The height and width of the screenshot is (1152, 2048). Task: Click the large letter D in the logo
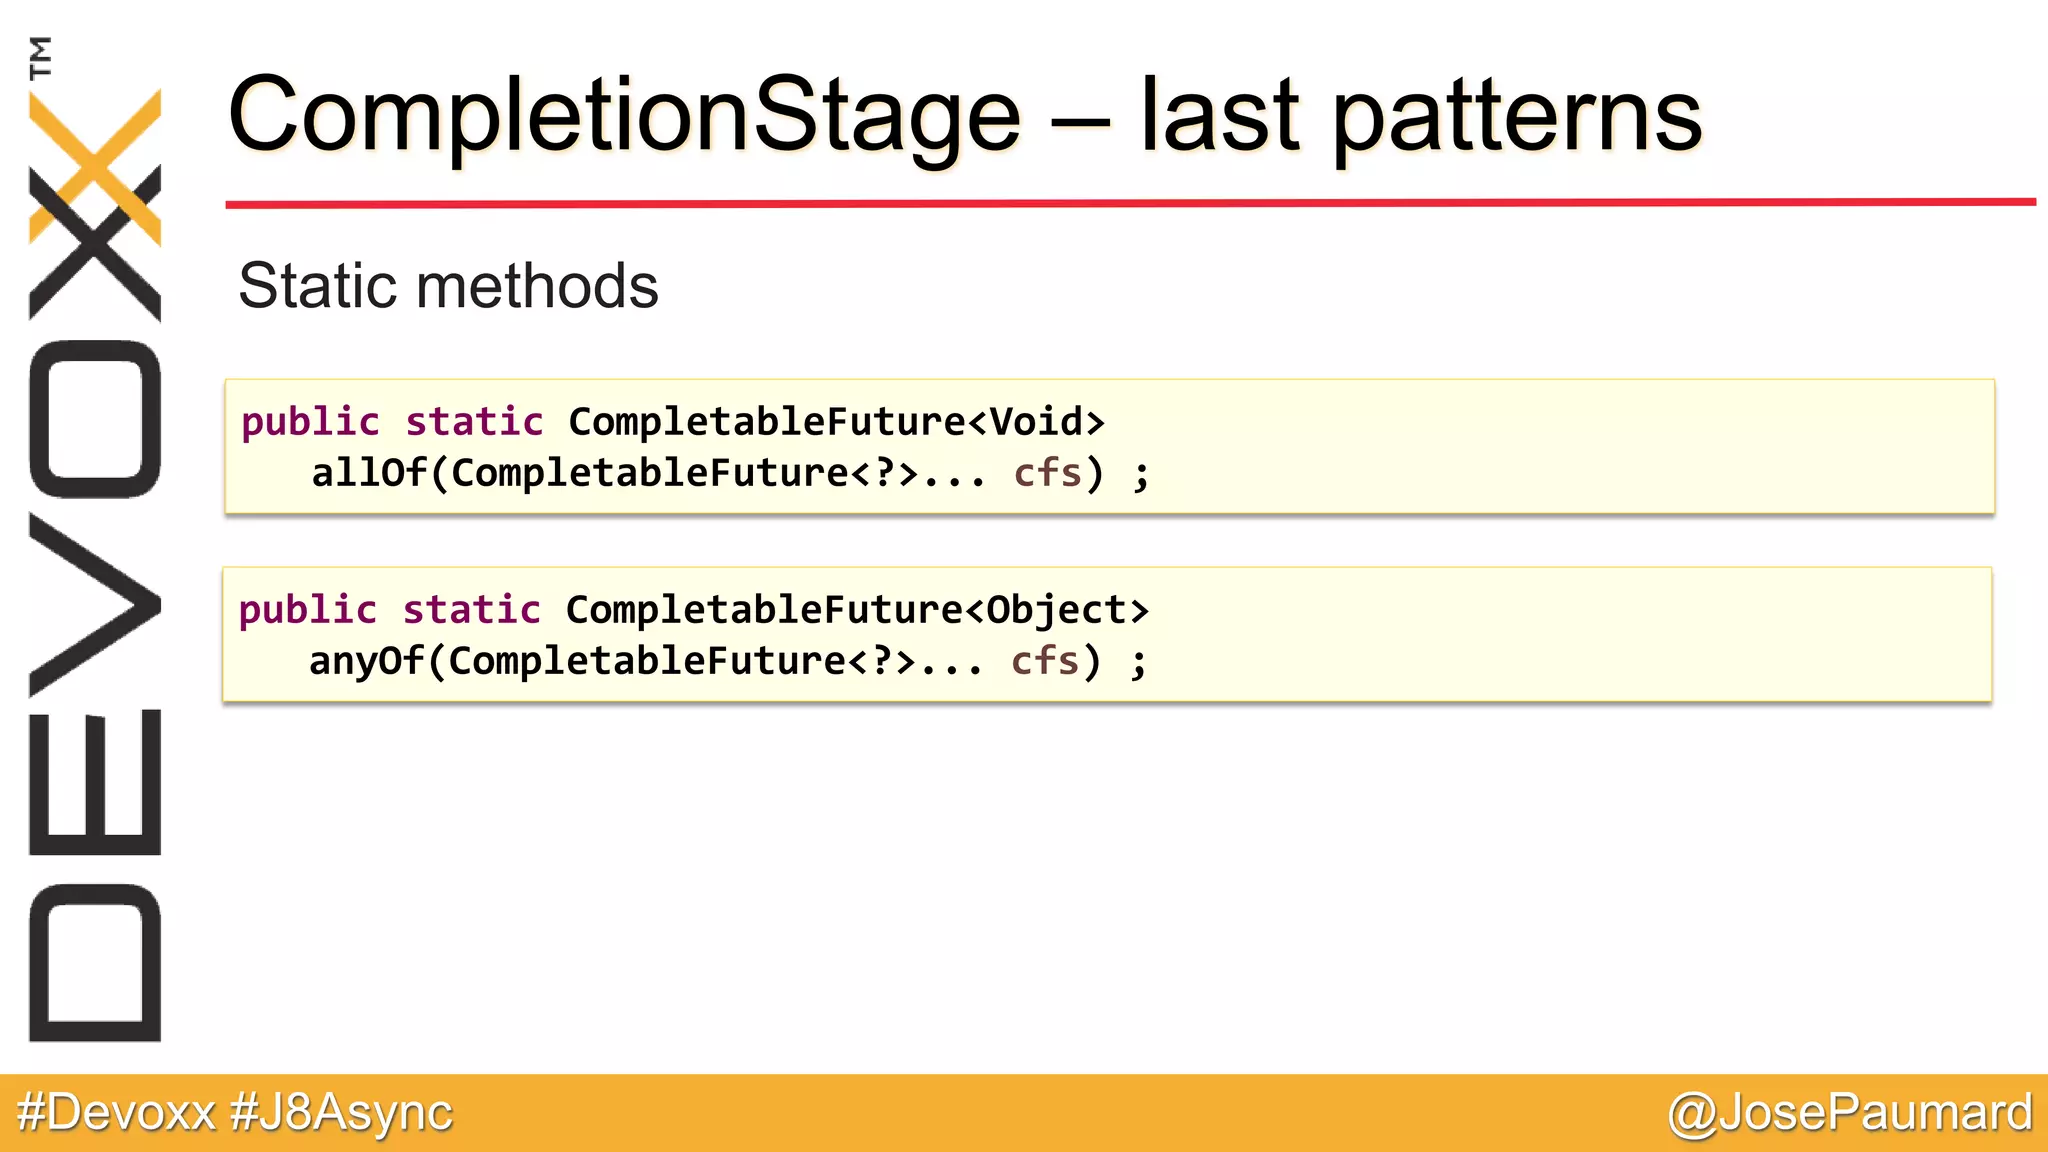(95, 962)
